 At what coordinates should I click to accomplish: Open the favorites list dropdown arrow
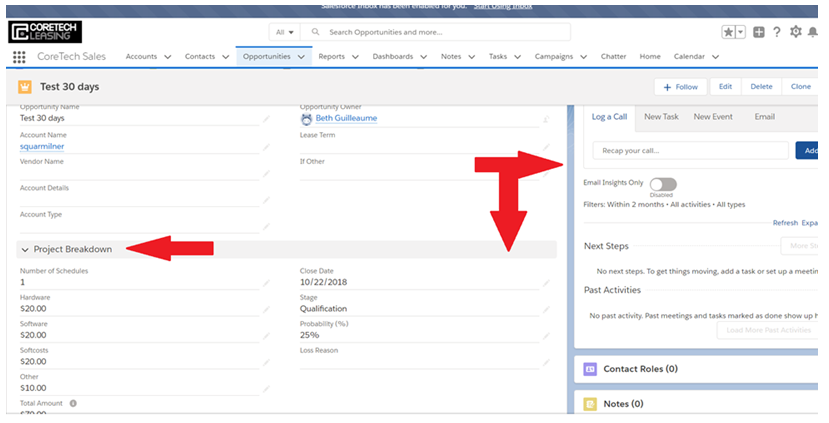click(x=741, y=32)
